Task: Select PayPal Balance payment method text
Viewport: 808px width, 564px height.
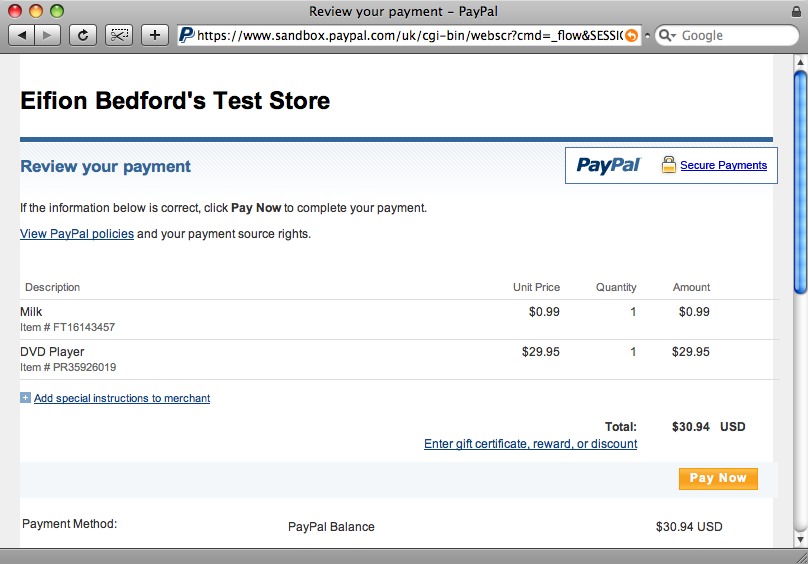Action: tap(331, 527)
